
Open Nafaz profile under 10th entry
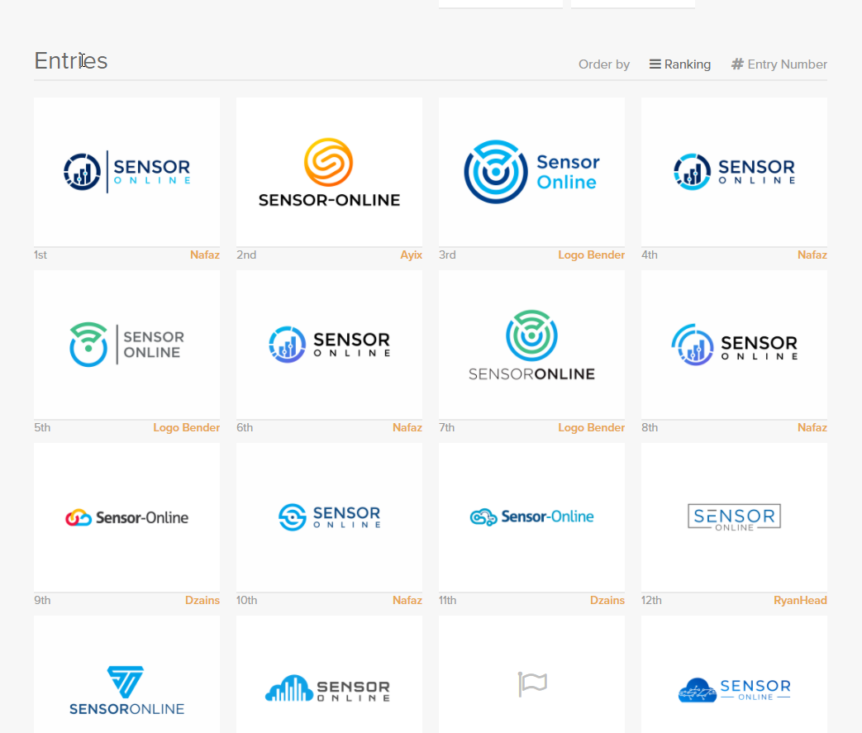click(x=407, y=600)
